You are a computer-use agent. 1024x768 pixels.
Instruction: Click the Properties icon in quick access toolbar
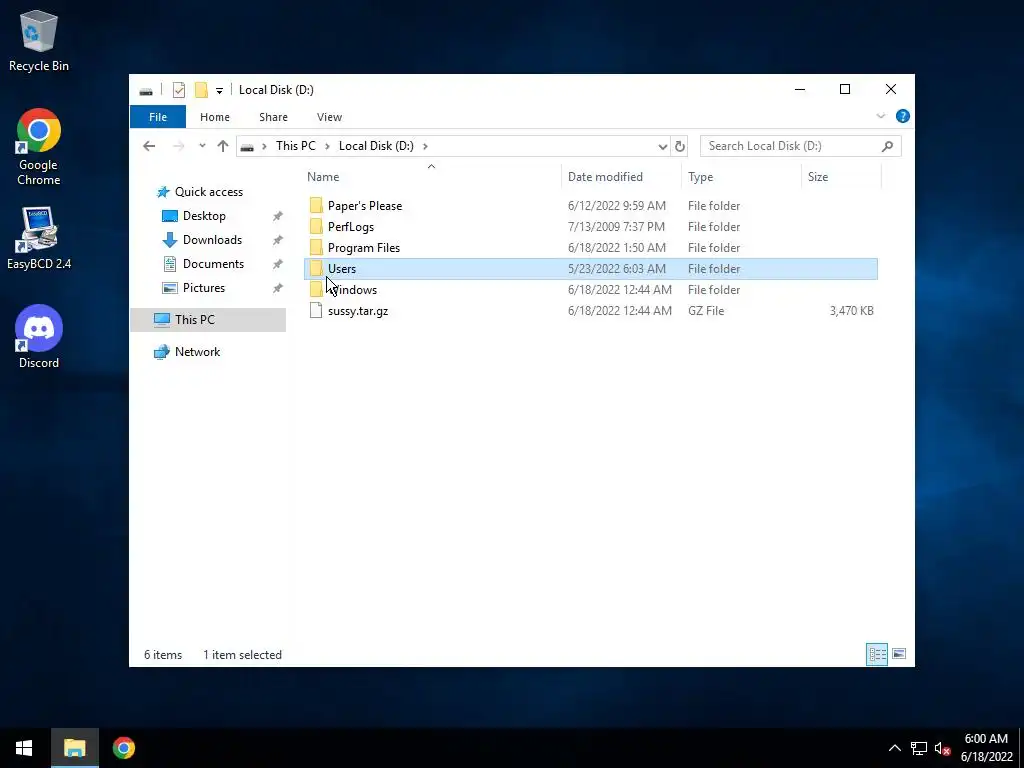(178, 90)
